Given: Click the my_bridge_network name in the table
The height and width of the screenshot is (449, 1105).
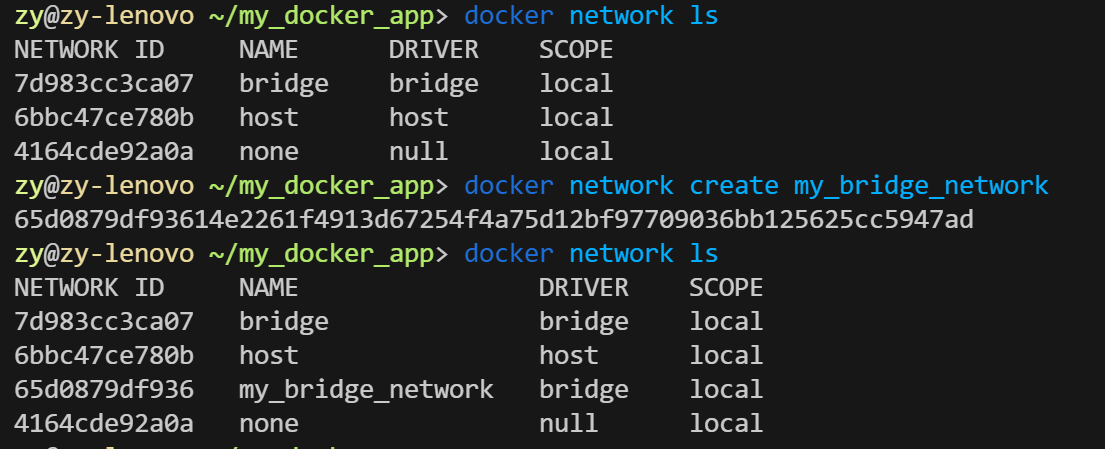Looking at the screenshot, I should [366, 390].
